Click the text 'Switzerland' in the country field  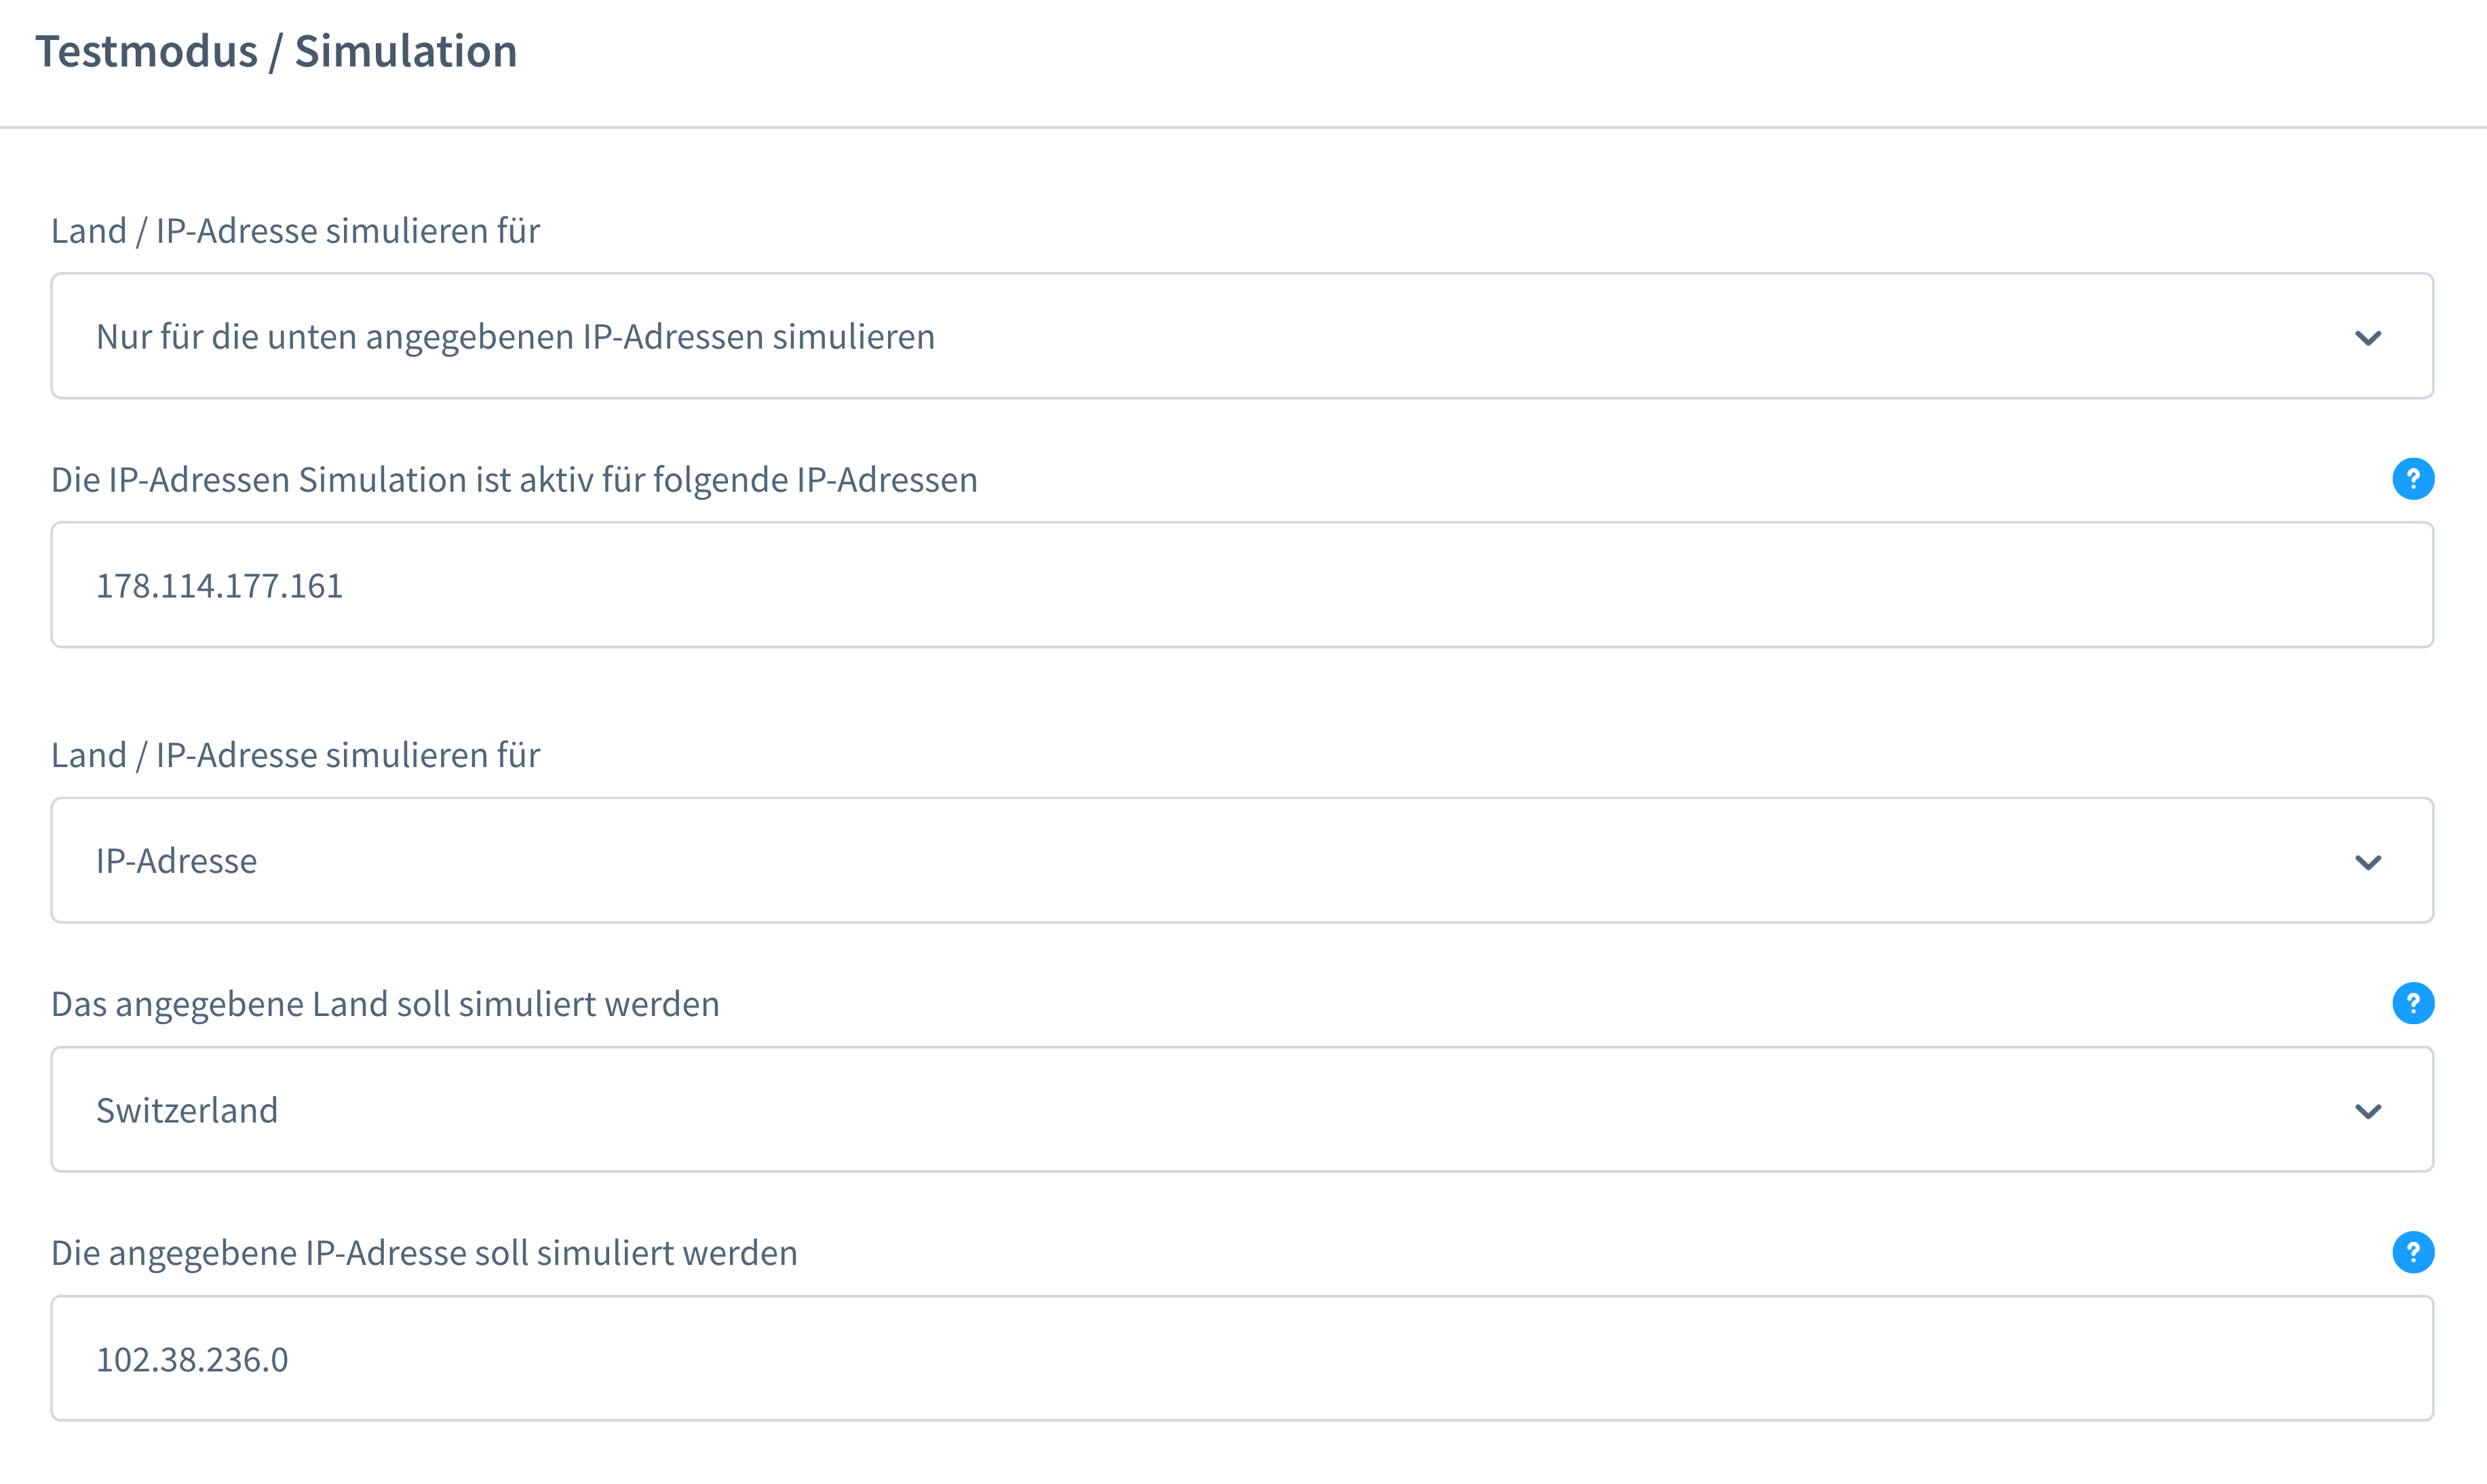(x=187, y=1111)
